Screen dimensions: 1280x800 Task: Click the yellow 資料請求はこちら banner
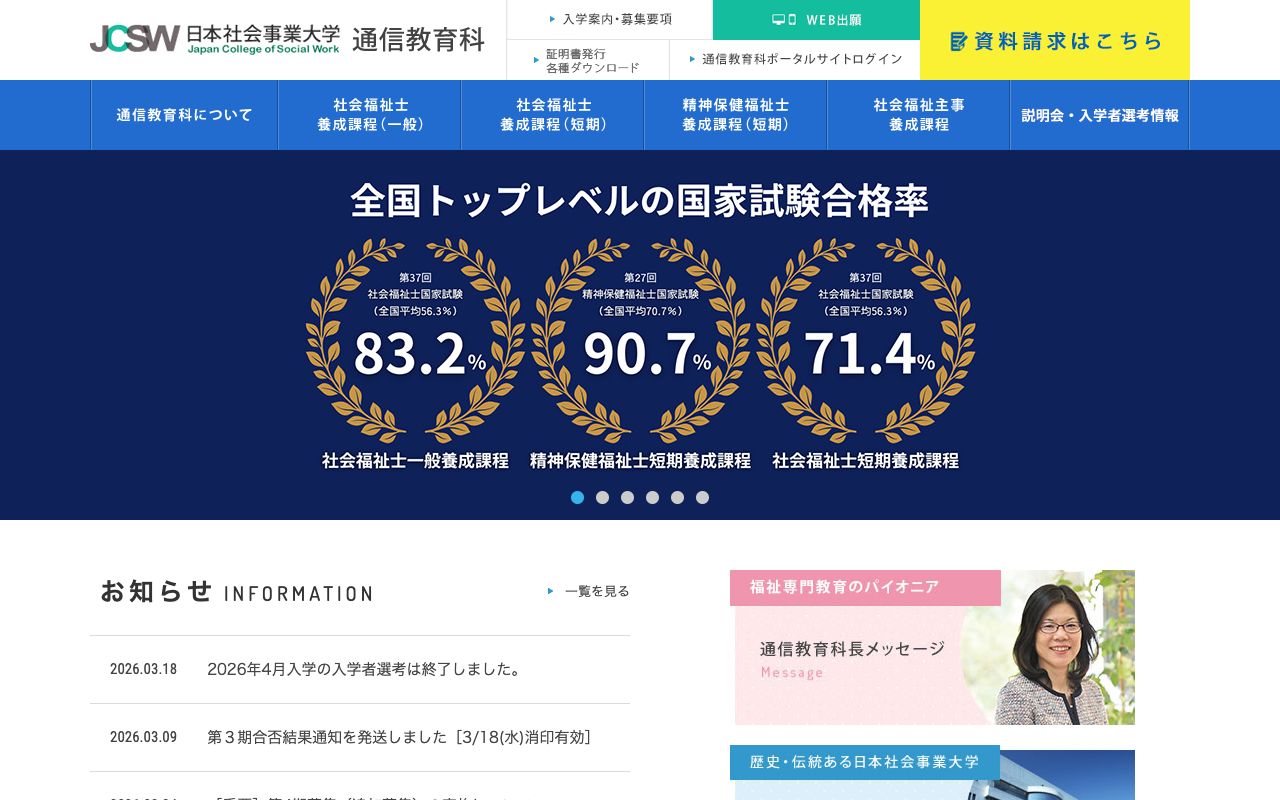pos(1054,40)
